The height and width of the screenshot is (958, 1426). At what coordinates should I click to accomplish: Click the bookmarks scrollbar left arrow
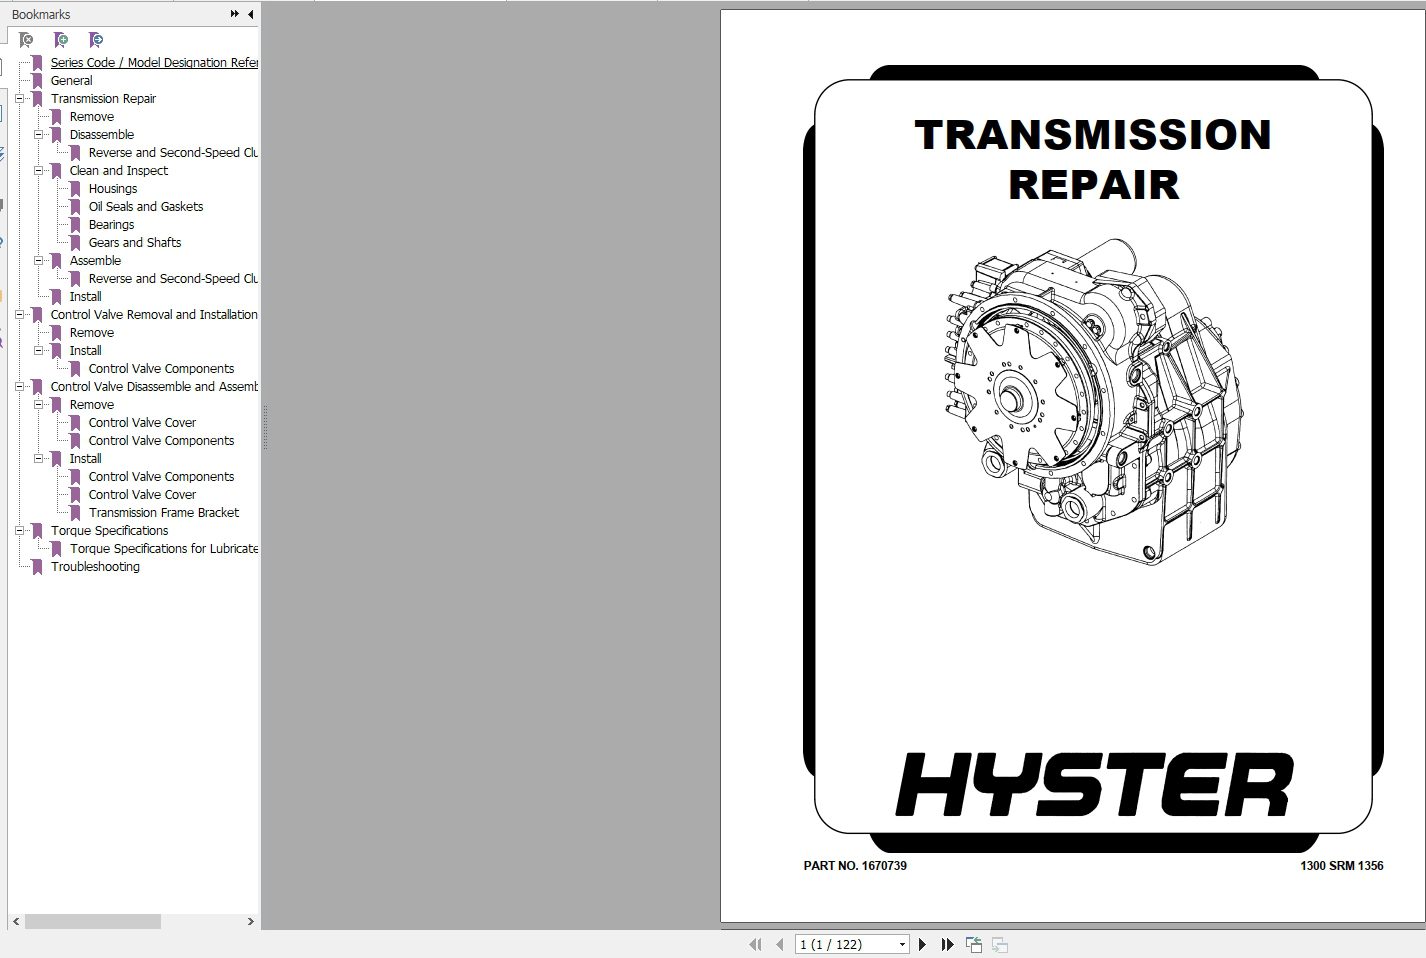click(x=15, y=921)
